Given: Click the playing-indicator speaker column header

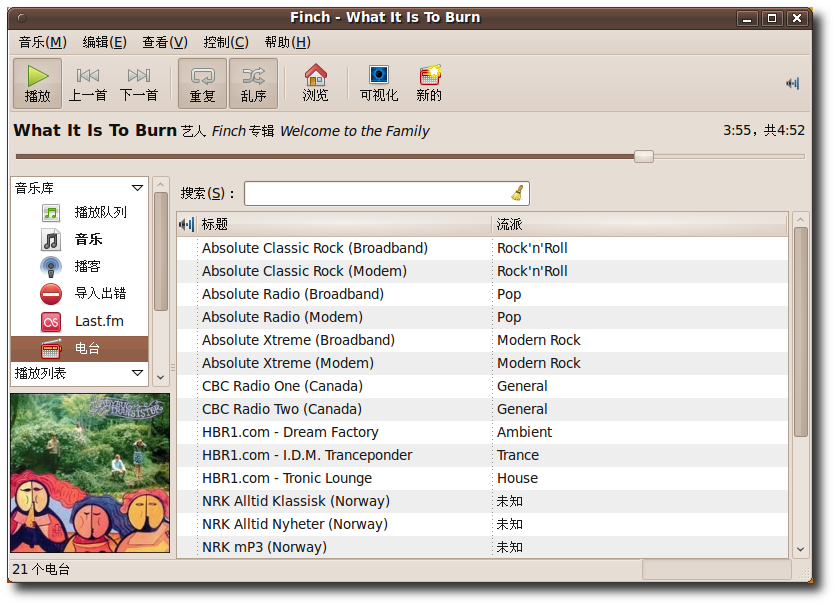Looking at the screenshot, I should click(187, 224).
